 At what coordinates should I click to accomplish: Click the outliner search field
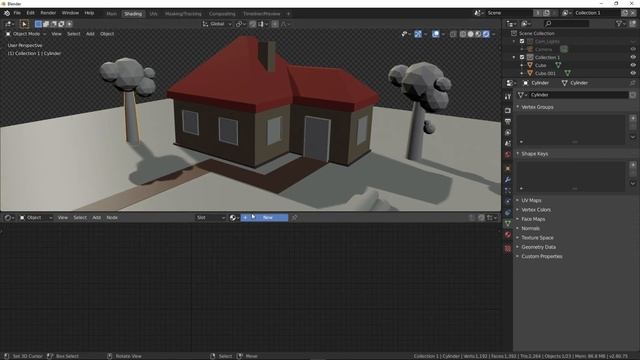[x=567, y=24]
